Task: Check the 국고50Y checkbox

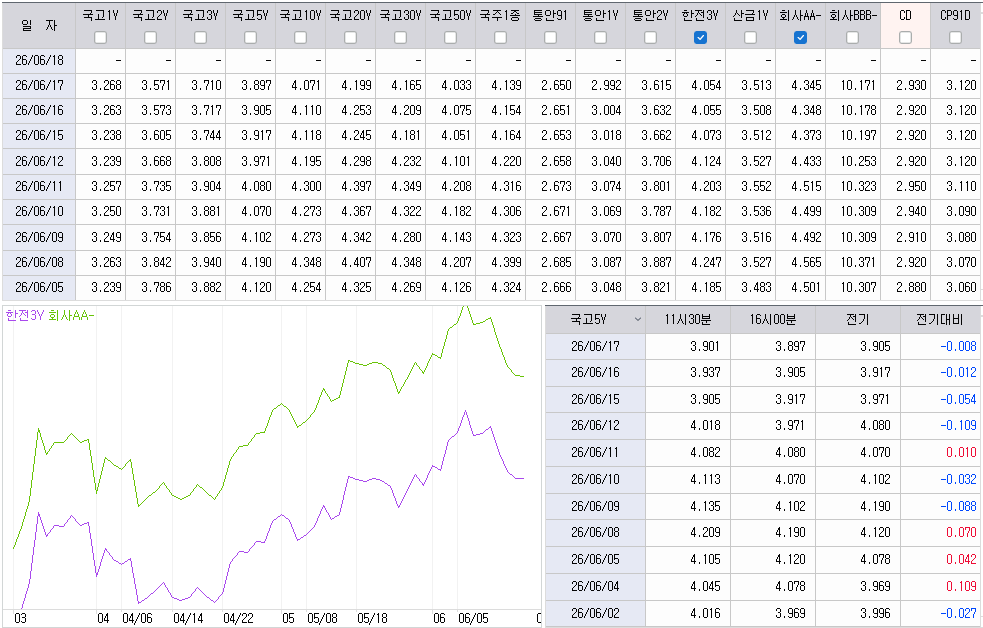Action: tap(450, 38)
